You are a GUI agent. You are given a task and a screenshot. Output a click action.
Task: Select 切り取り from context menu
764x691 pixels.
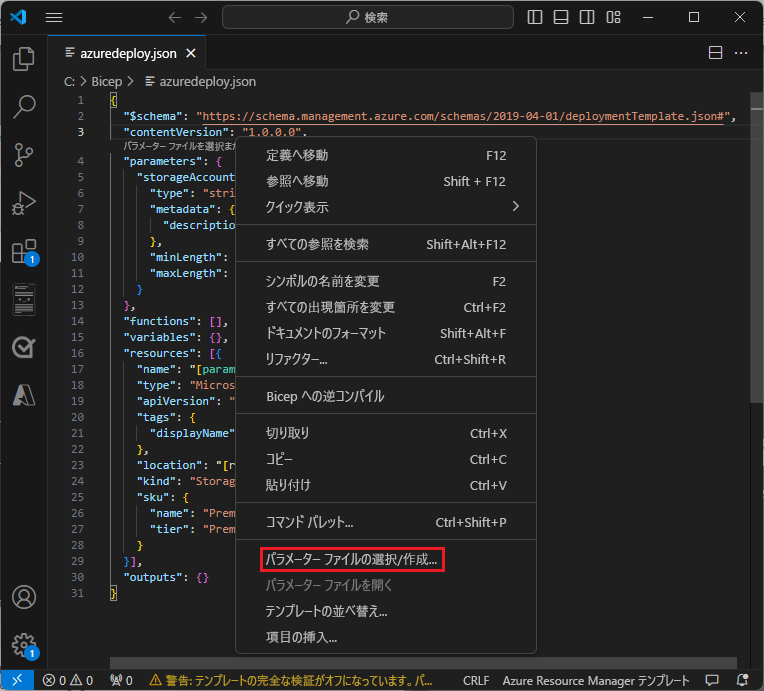[x=385, y=433]
